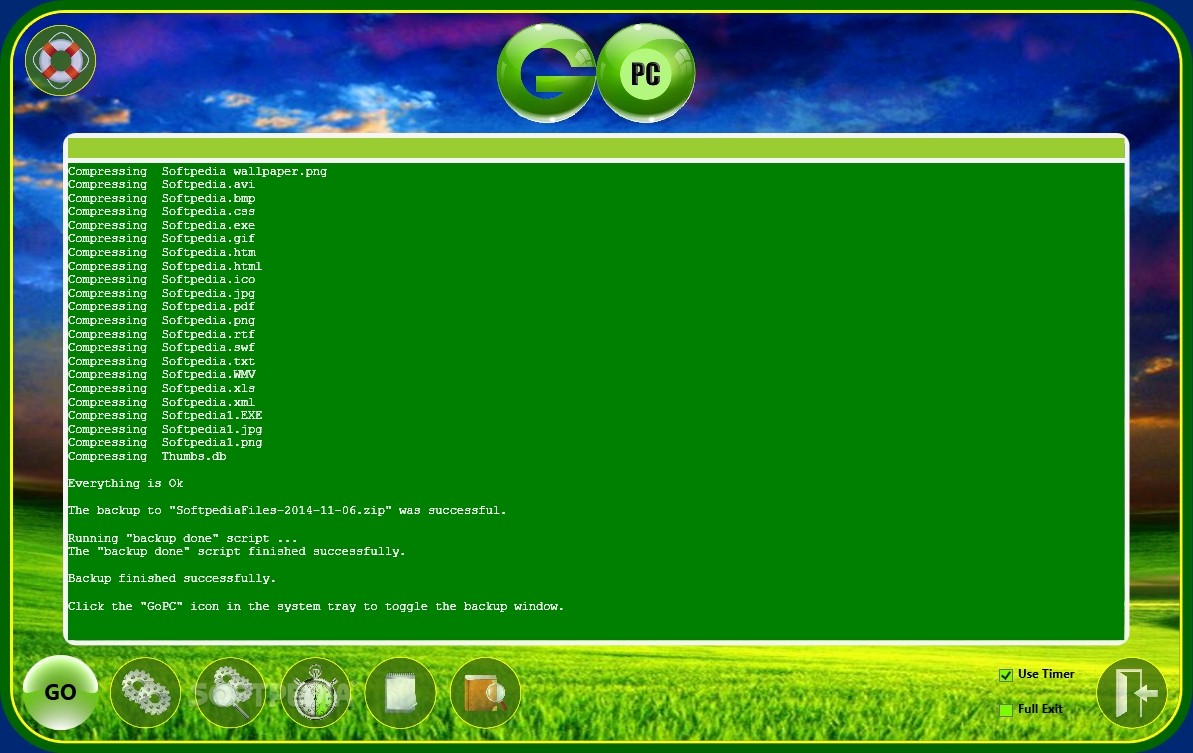Click the 'SoftpediaFiles-2014-11-06.zip' backup message
Screen dimensions: 1193x753
(x=287, y=510)
